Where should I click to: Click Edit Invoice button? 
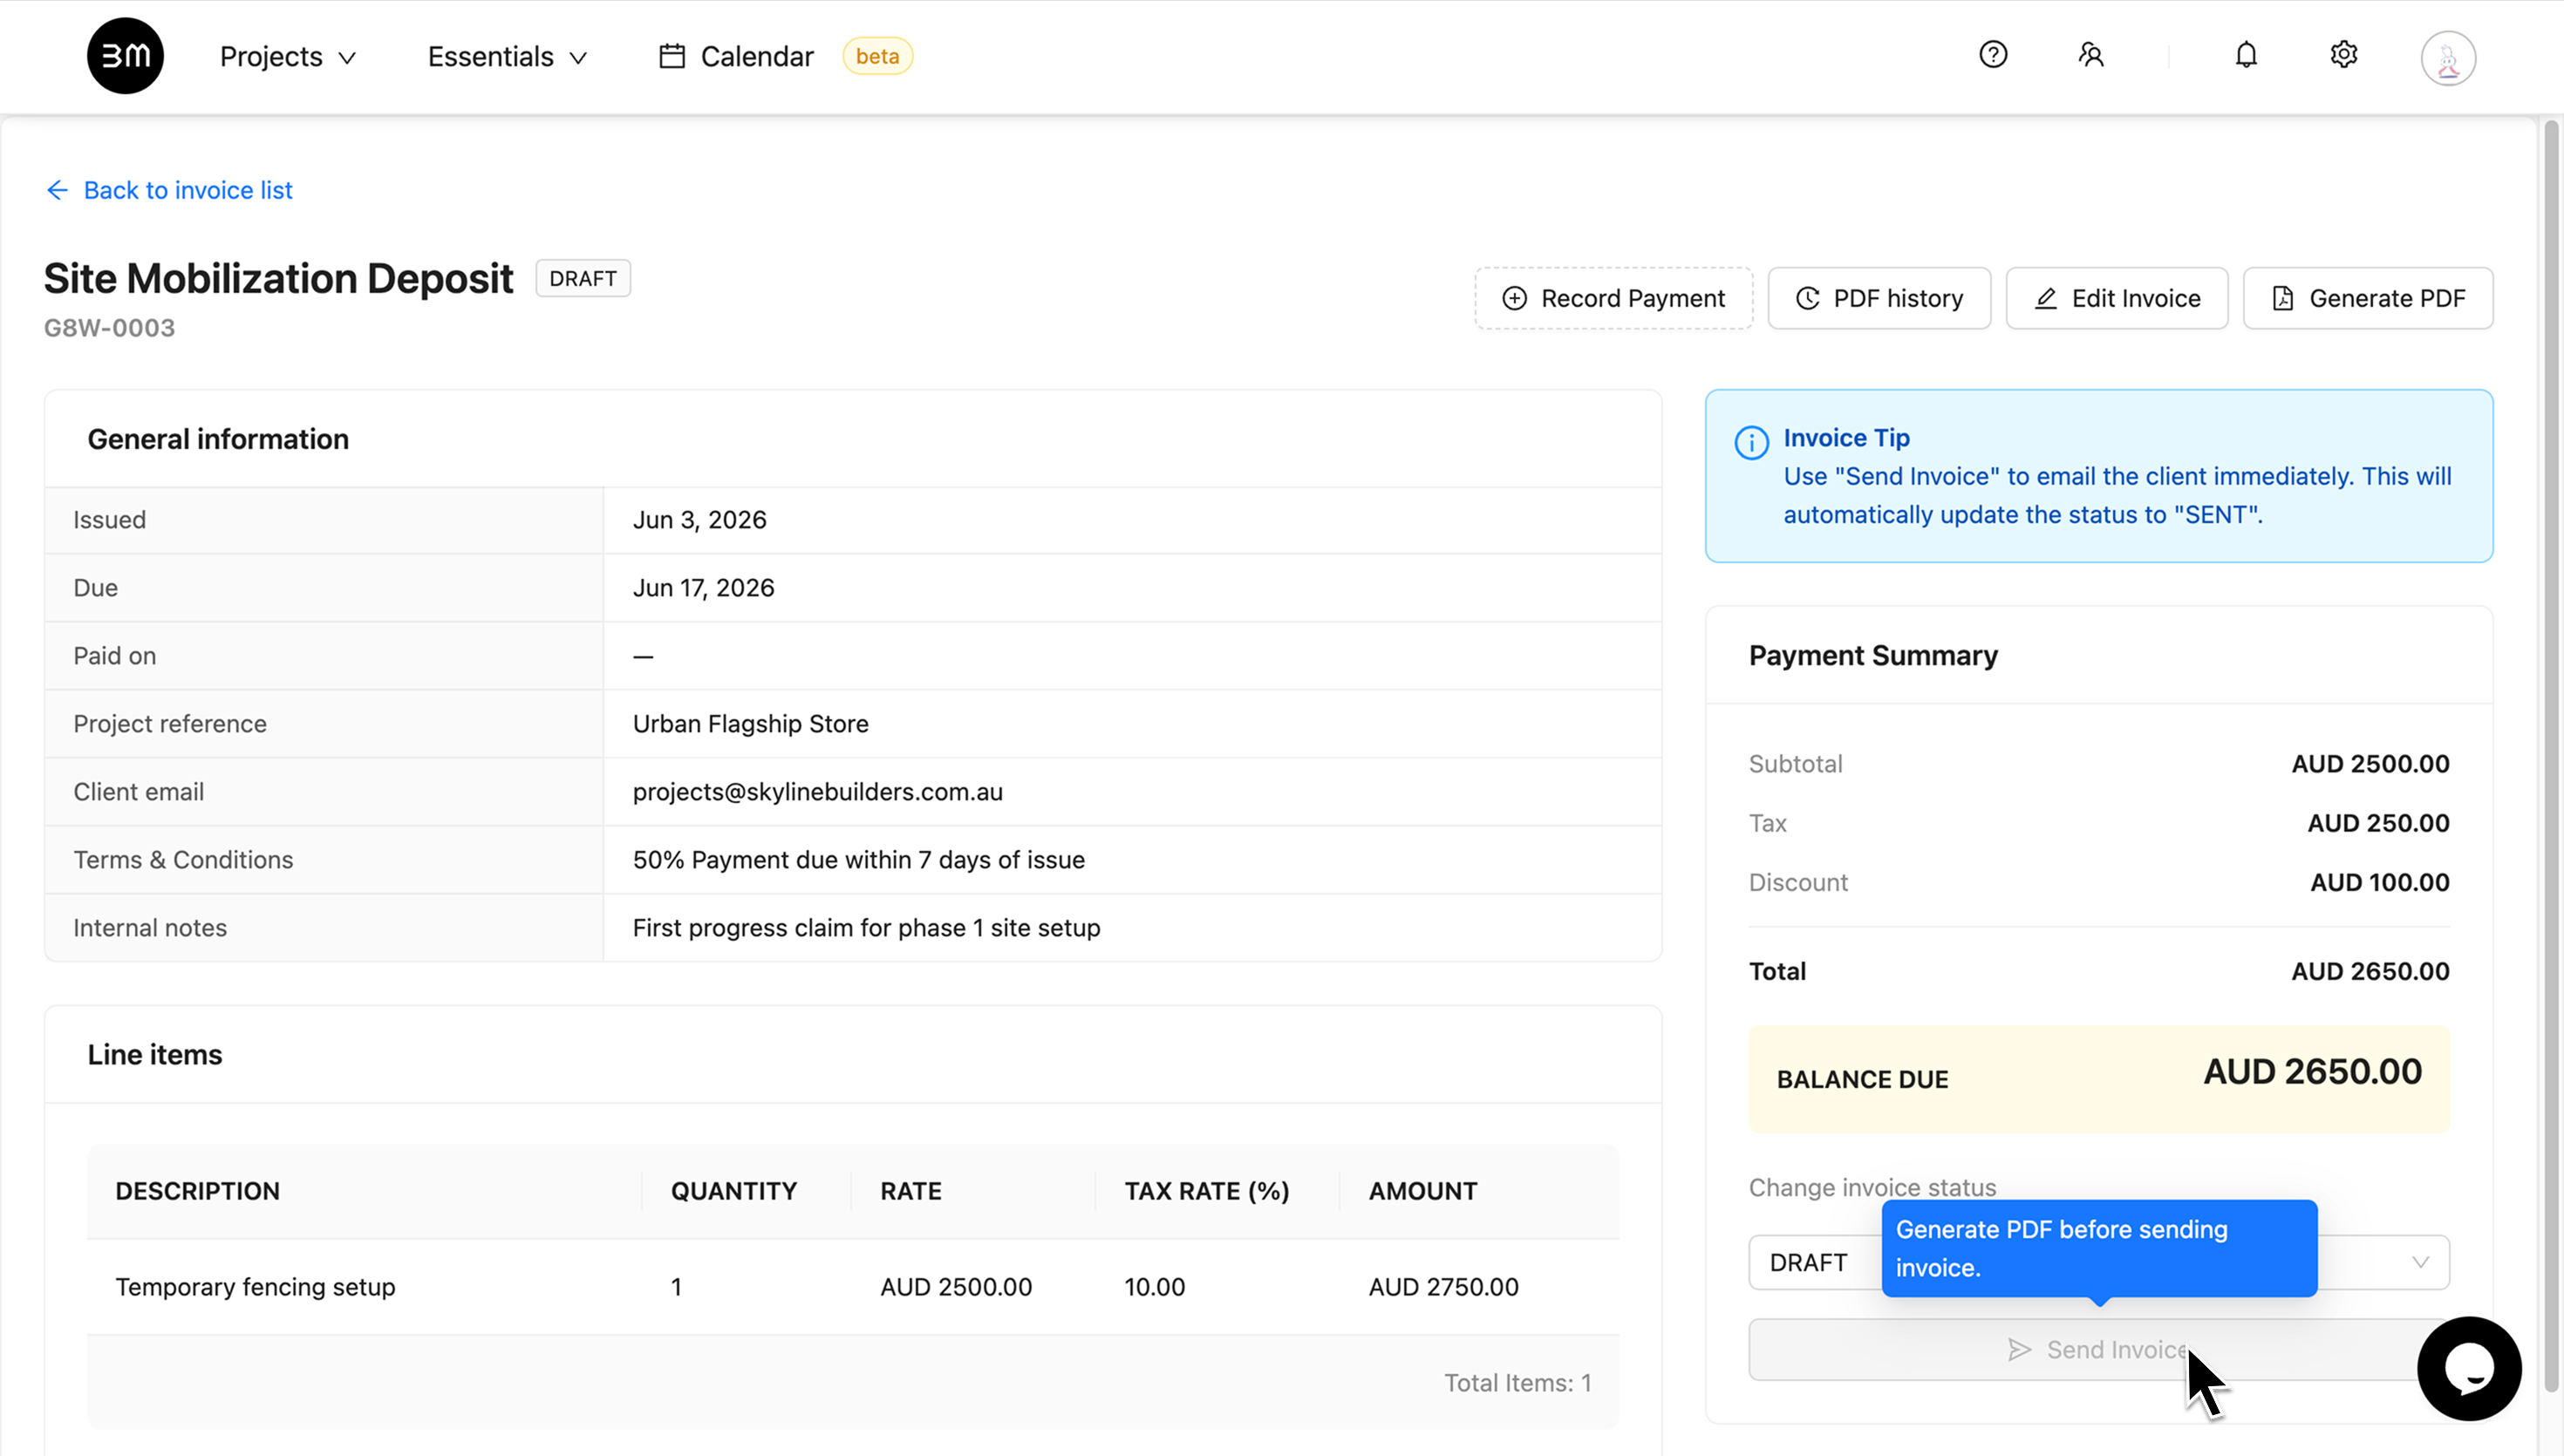(x=2116, y=298)
